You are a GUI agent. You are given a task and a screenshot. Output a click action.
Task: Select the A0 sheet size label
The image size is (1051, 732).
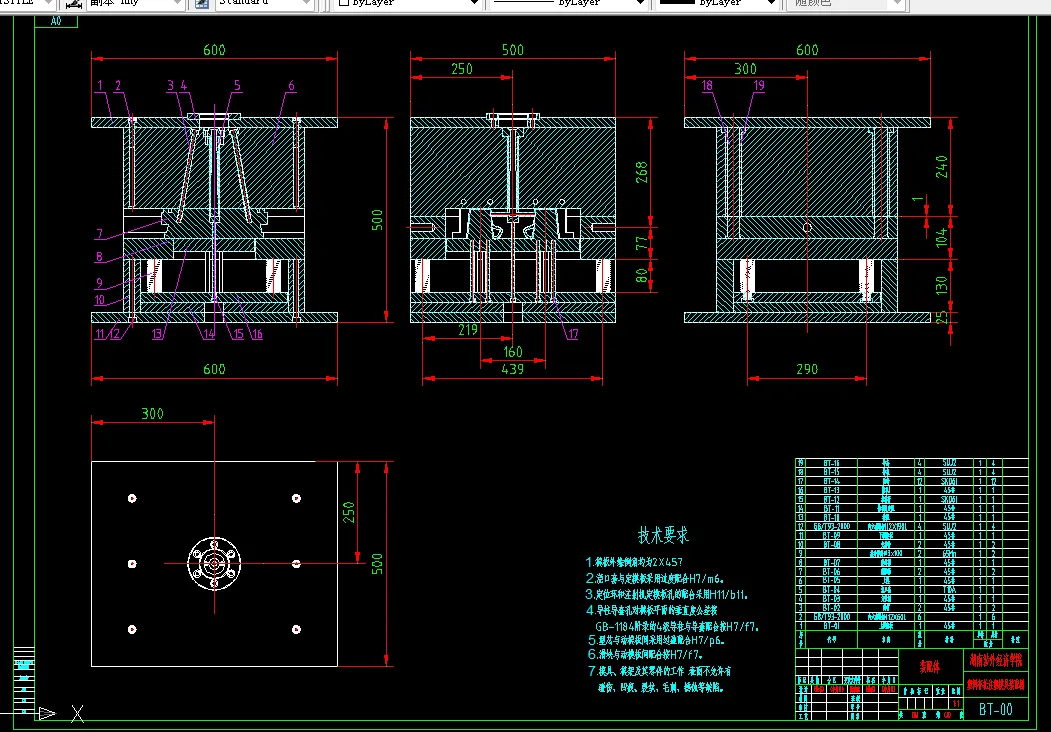(x=55, y=20)
